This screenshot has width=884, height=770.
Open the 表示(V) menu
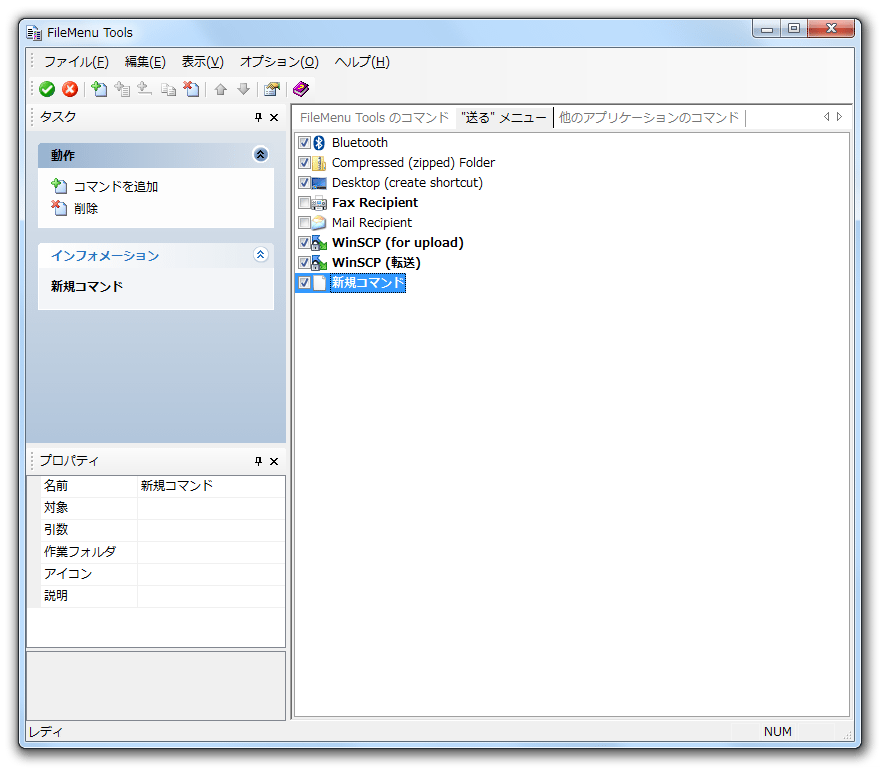[x=202, y=62]
